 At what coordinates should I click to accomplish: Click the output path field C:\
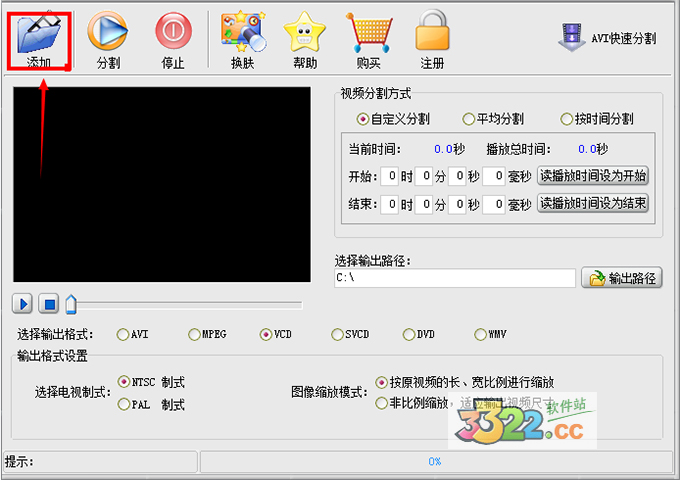pos(455,278)
